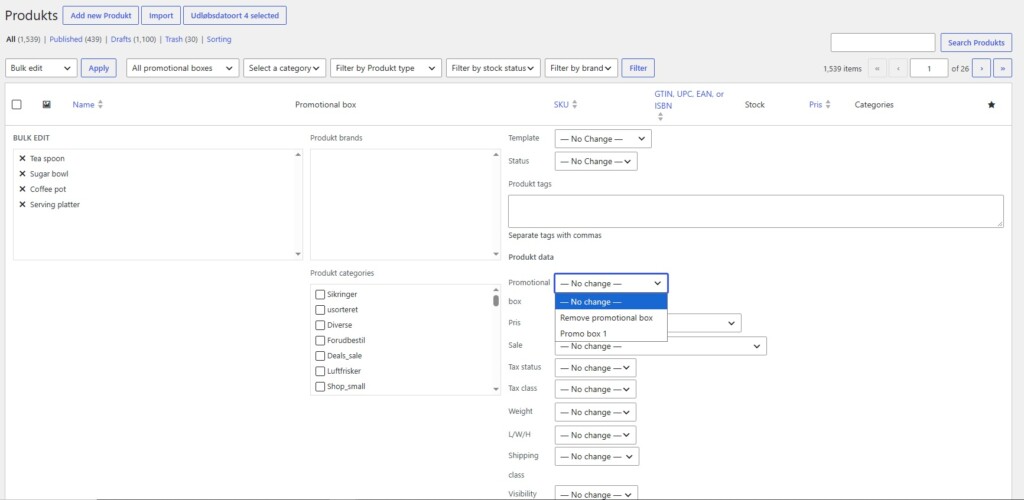Remove Coffee pot from bulk edit list
Screen dimensions: 1024x500
(22, 189)
